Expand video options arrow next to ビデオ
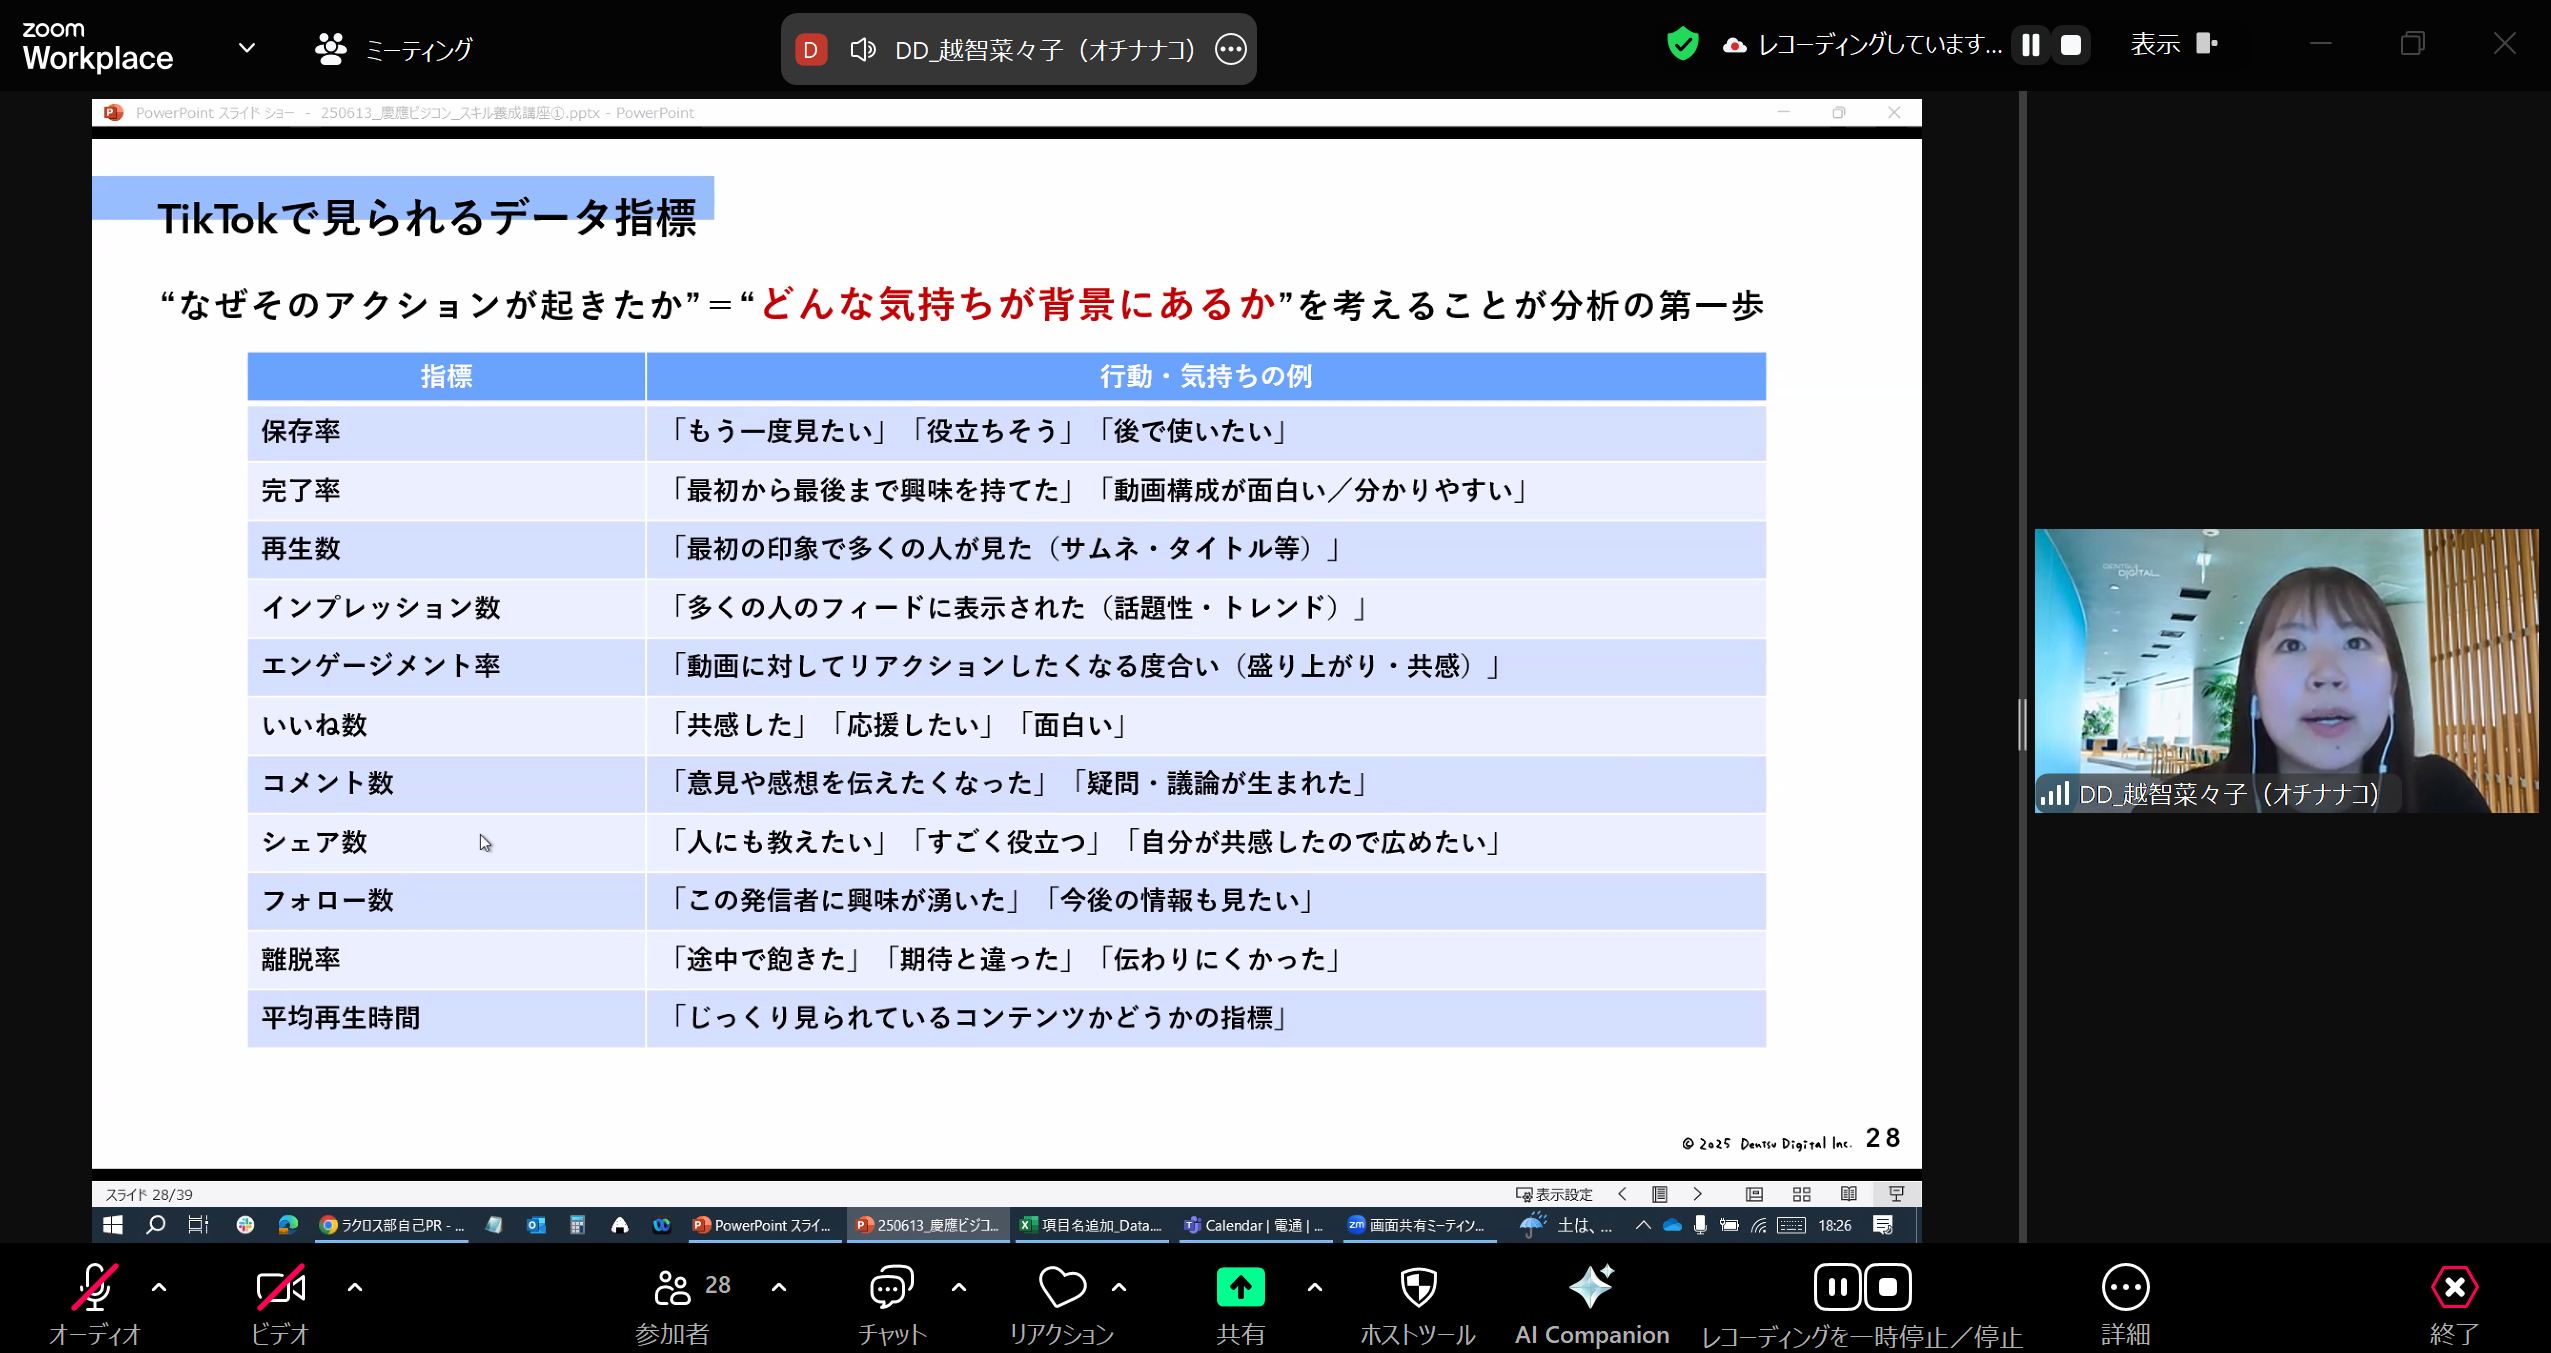This screenshot has height=1353, width=2551. [355, 1288]
